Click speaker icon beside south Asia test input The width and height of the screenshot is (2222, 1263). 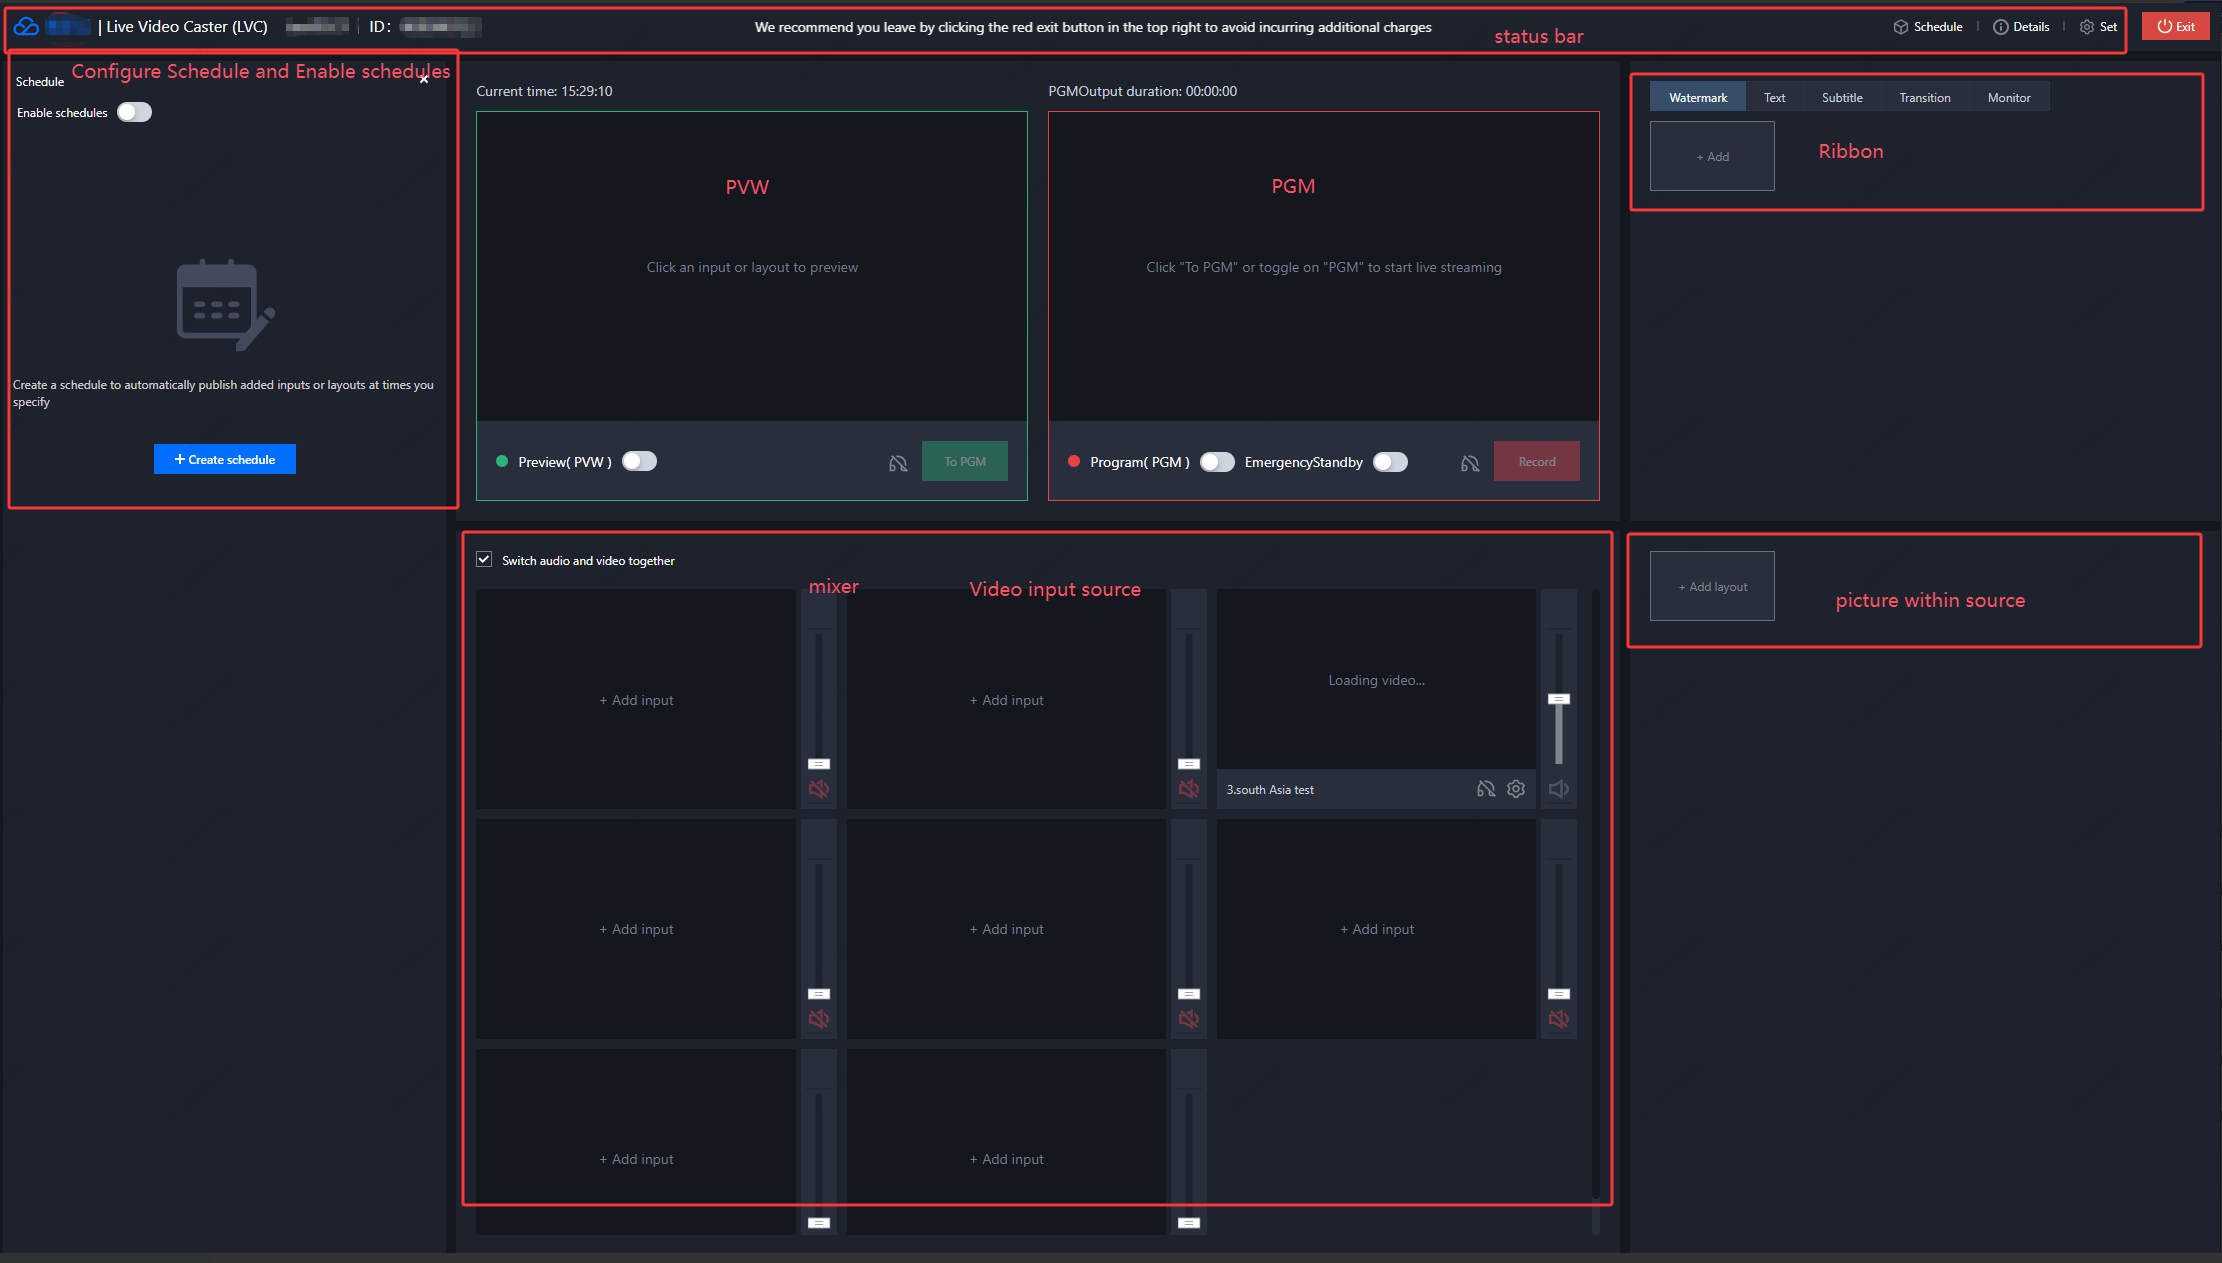(x=1558, y=789)
